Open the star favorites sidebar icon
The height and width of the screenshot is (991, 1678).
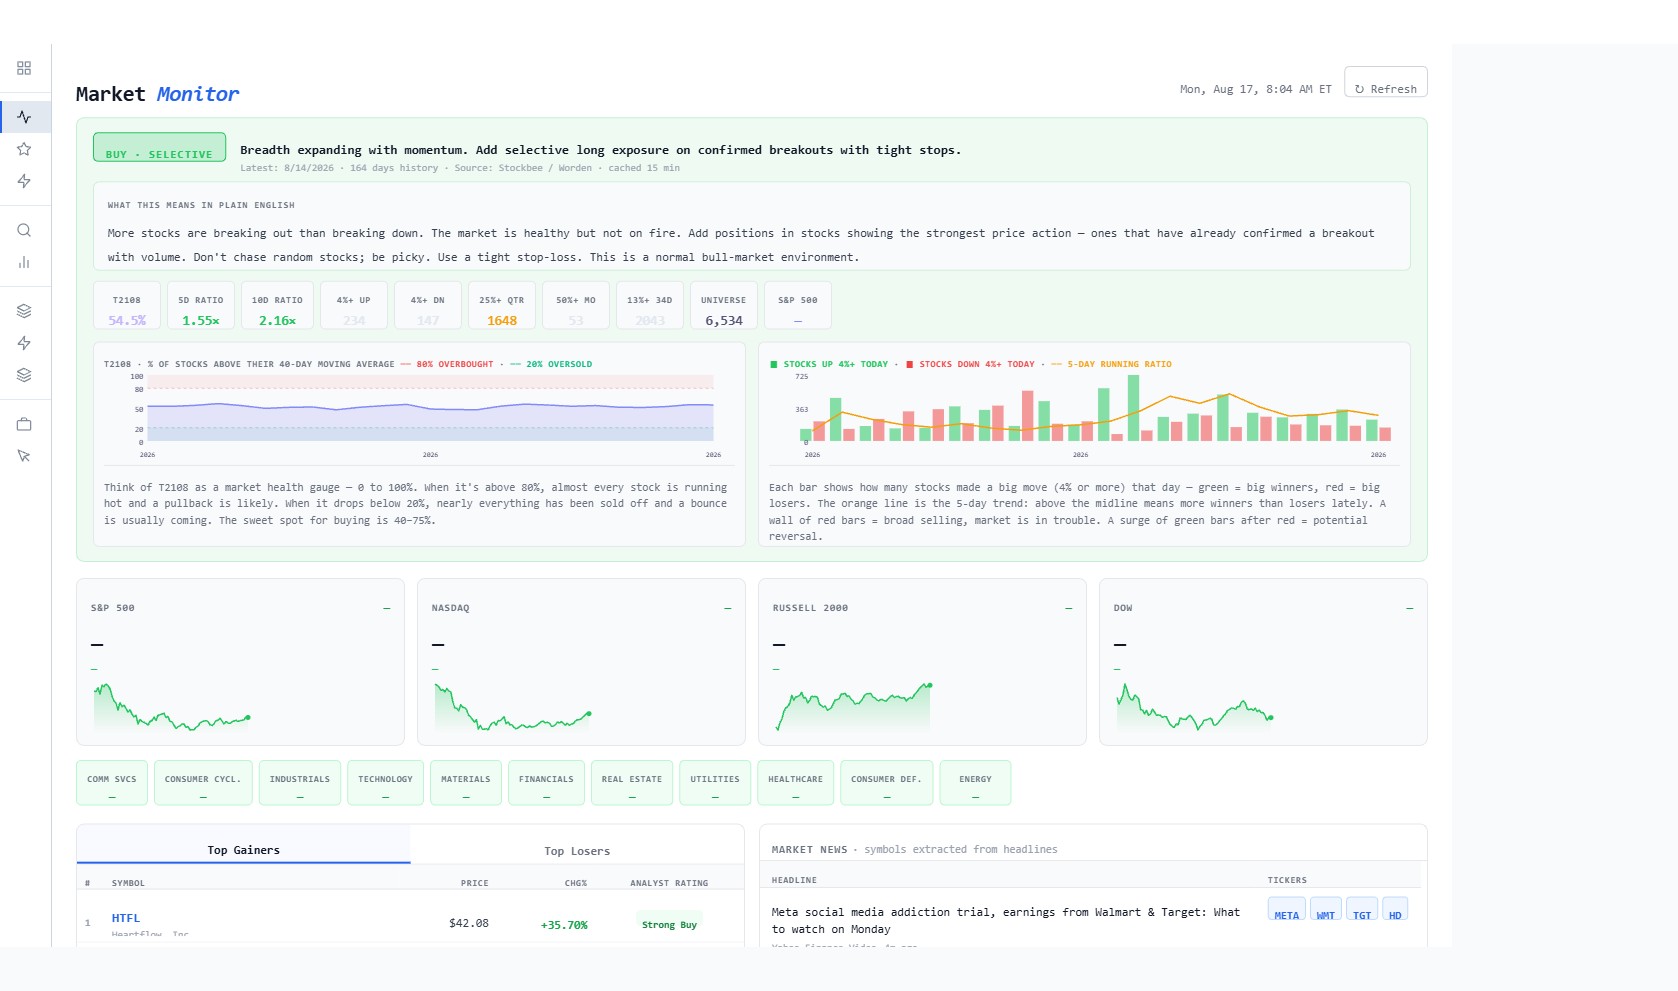click(x=24, y=149)
